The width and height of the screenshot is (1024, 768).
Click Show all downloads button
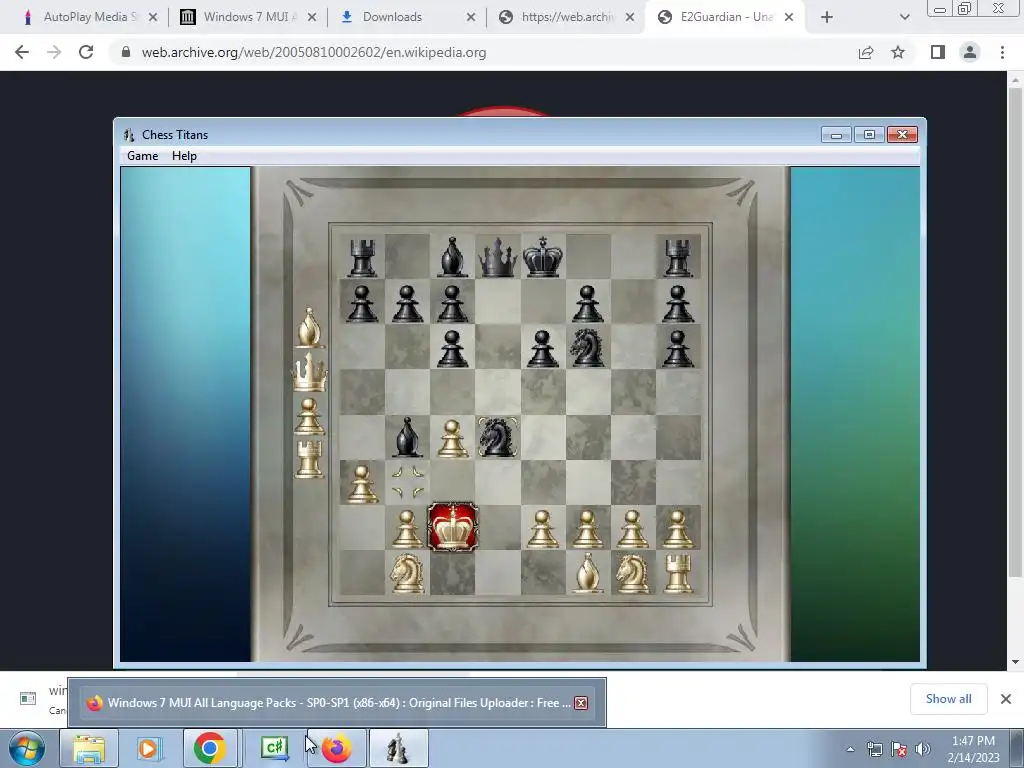point(948,699)
